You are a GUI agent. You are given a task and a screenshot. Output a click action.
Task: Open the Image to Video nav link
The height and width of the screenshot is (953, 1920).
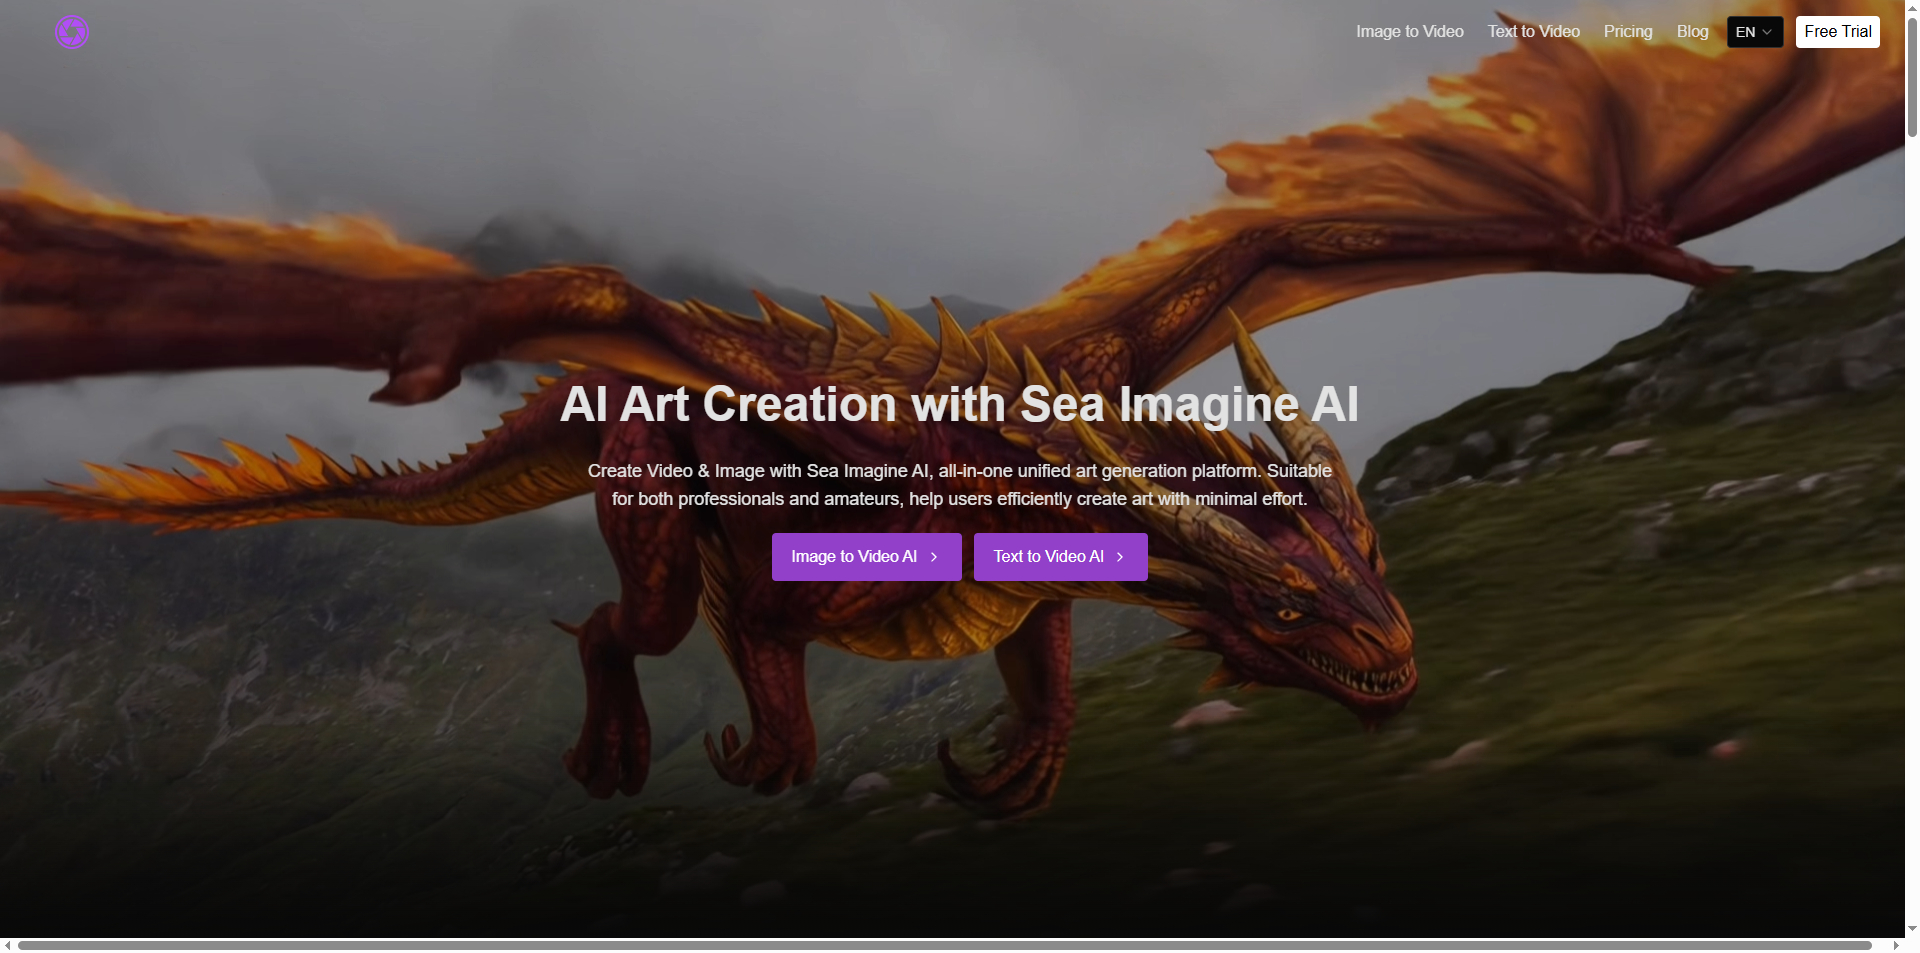pos(1409,32)
